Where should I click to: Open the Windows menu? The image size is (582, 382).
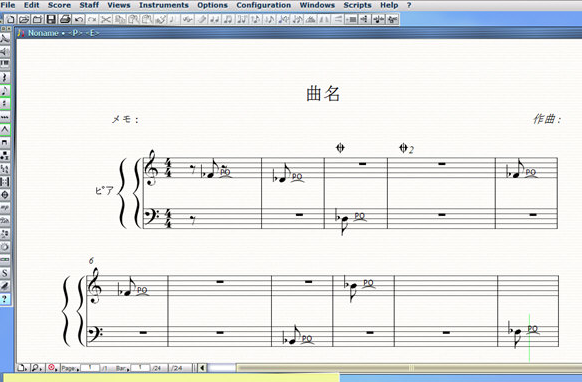point(317,5)
